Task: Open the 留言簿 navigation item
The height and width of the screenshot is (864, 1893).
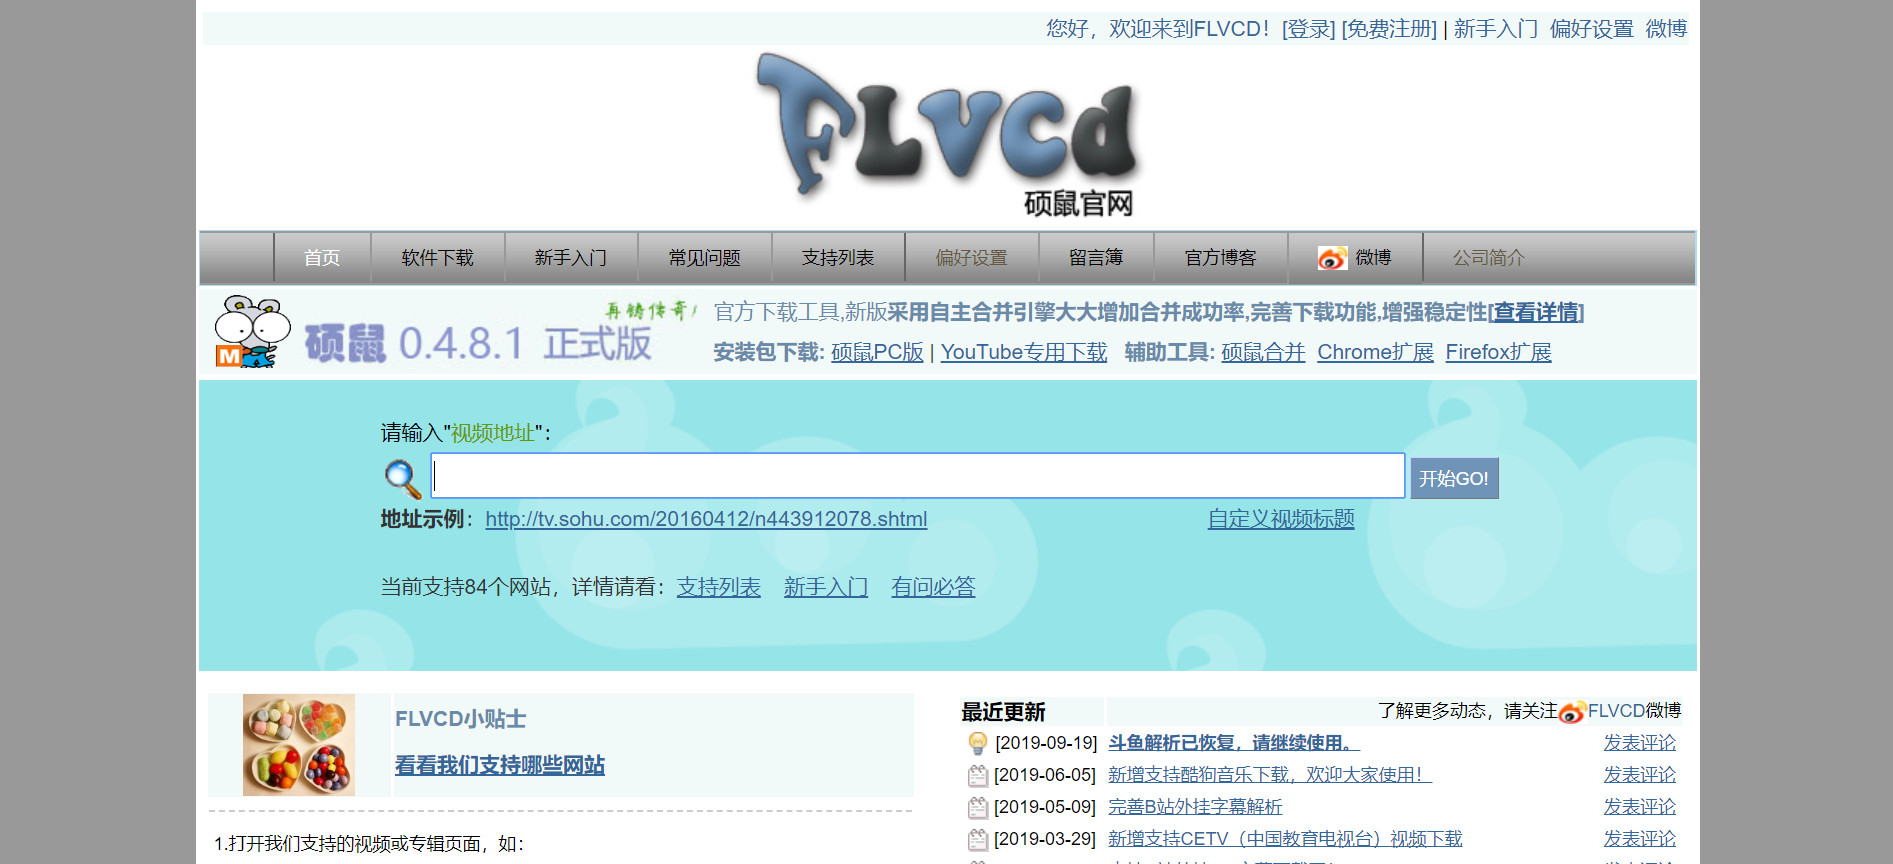Action: [x=1096, y=258]
